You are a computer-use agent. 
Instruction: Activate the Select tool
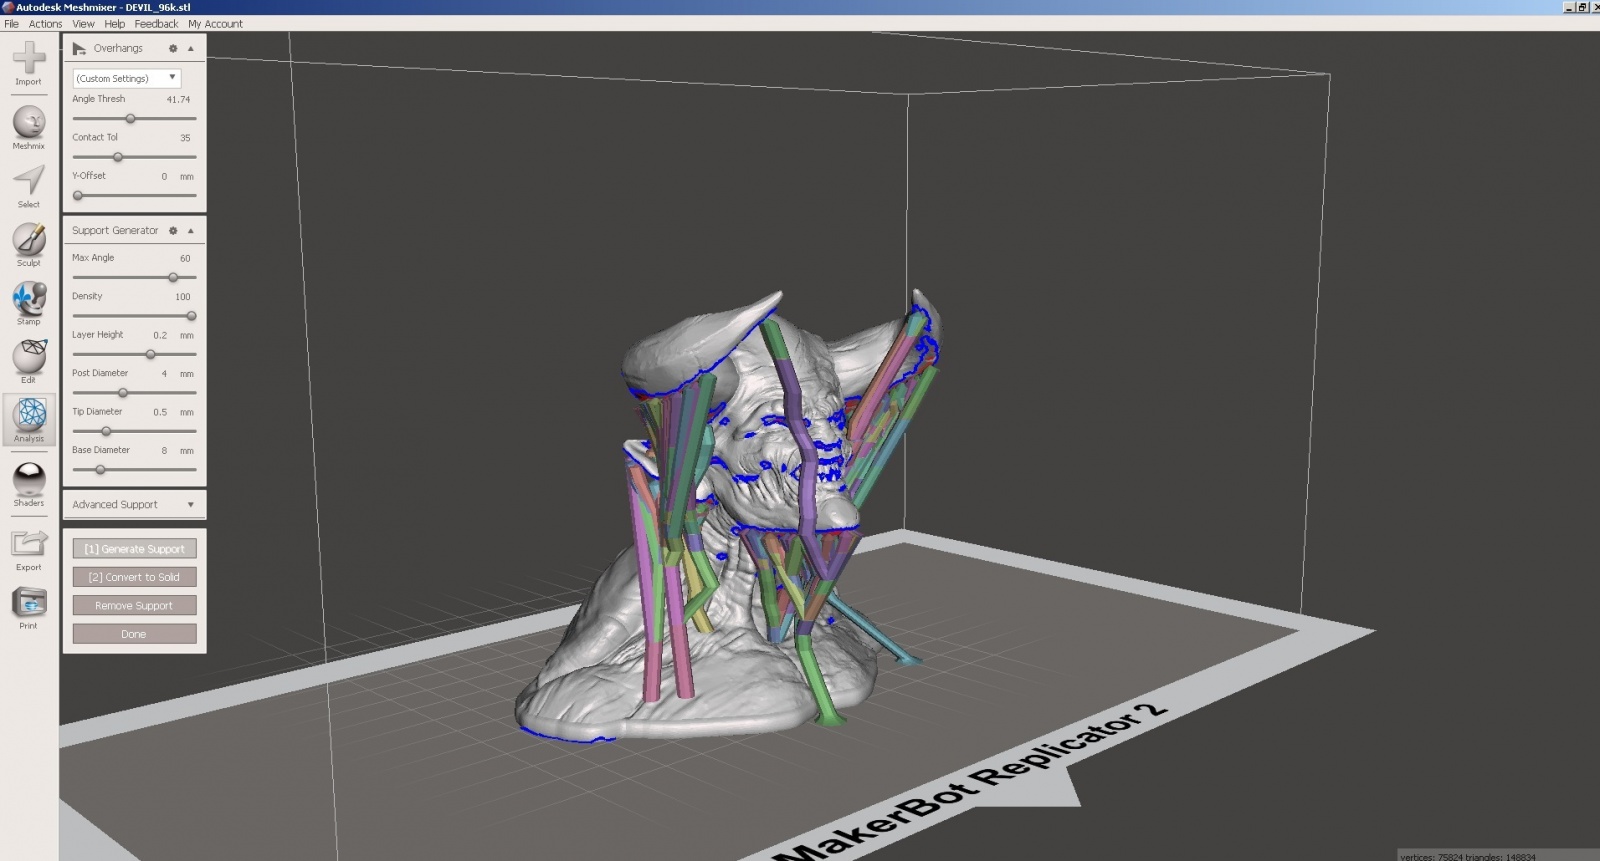tap(28, 186)
